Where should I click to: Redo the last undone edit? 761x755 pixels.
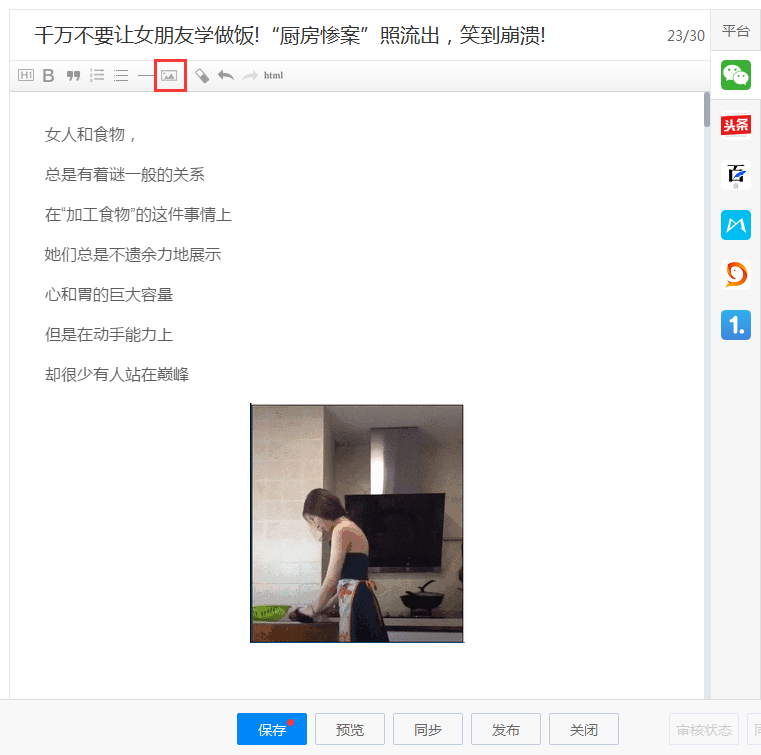[250, 76]
